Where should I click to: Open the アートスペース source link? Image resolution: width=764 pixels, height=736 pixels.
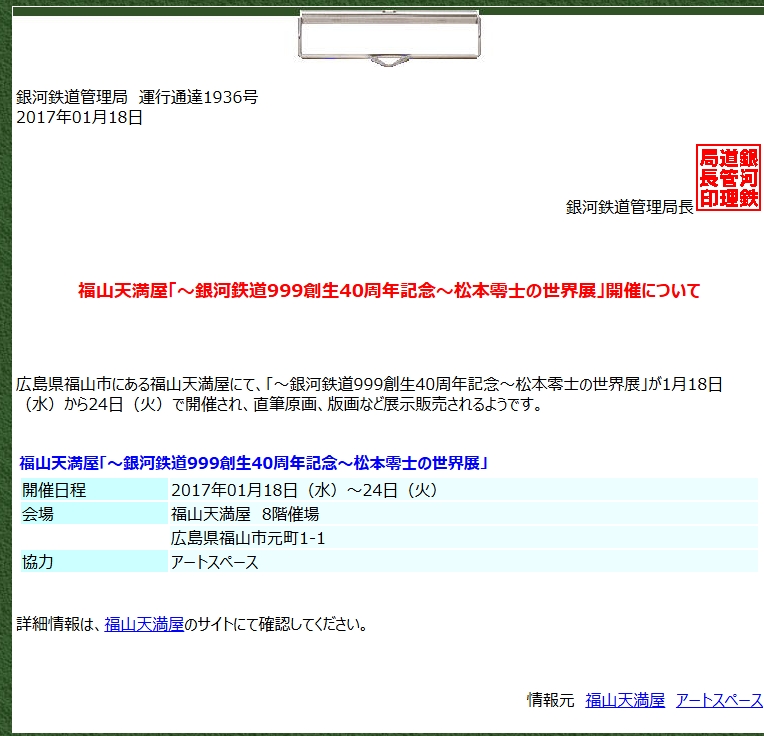click(719, 700)
